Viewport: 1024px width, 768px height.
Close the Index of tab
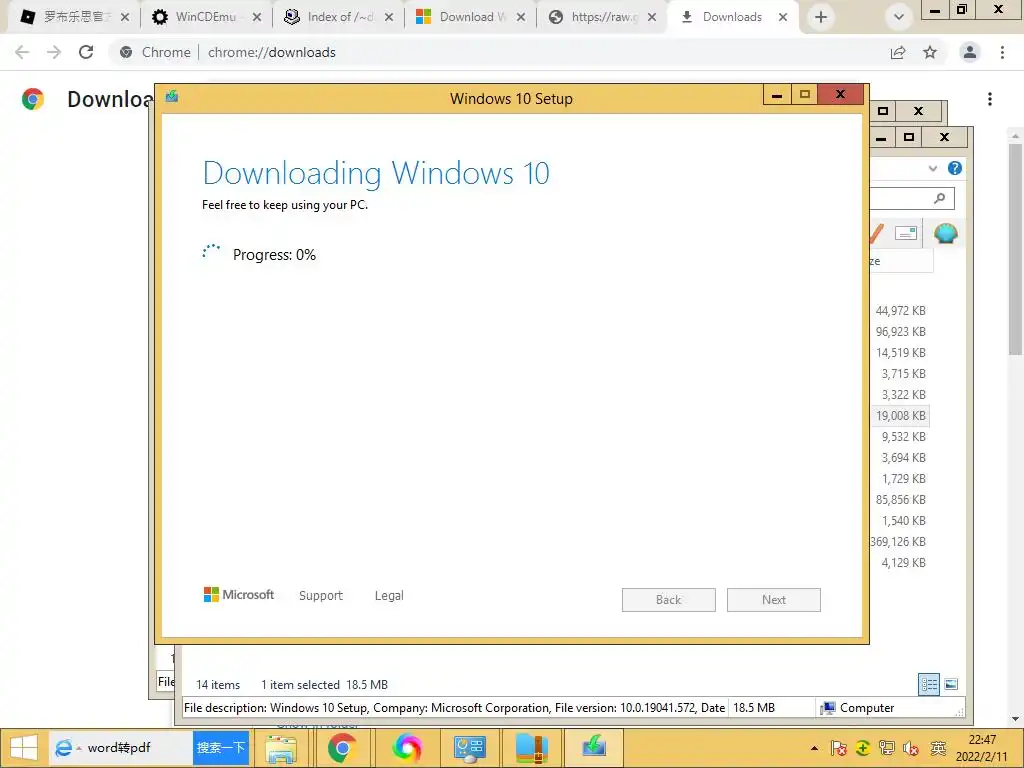click(x=389, y=18)
